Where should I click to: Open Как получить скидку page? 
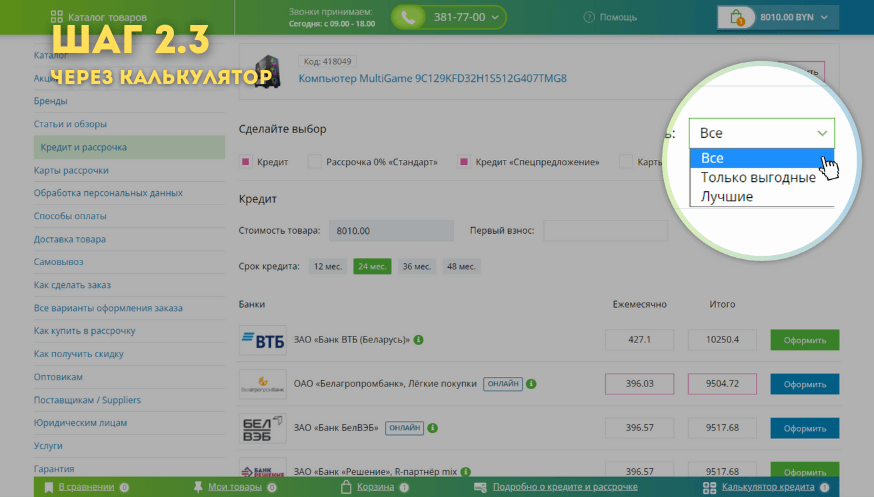pos(79,354)
